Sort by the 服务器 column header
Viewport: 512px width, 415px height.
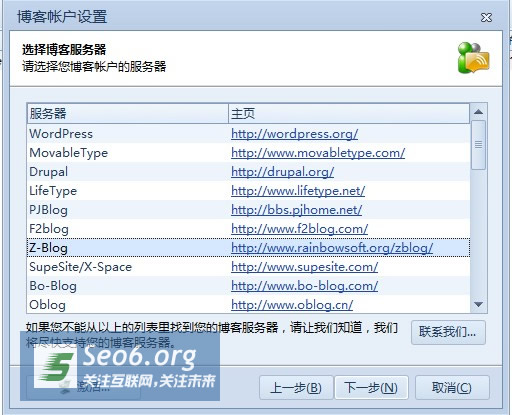[128, 114]
